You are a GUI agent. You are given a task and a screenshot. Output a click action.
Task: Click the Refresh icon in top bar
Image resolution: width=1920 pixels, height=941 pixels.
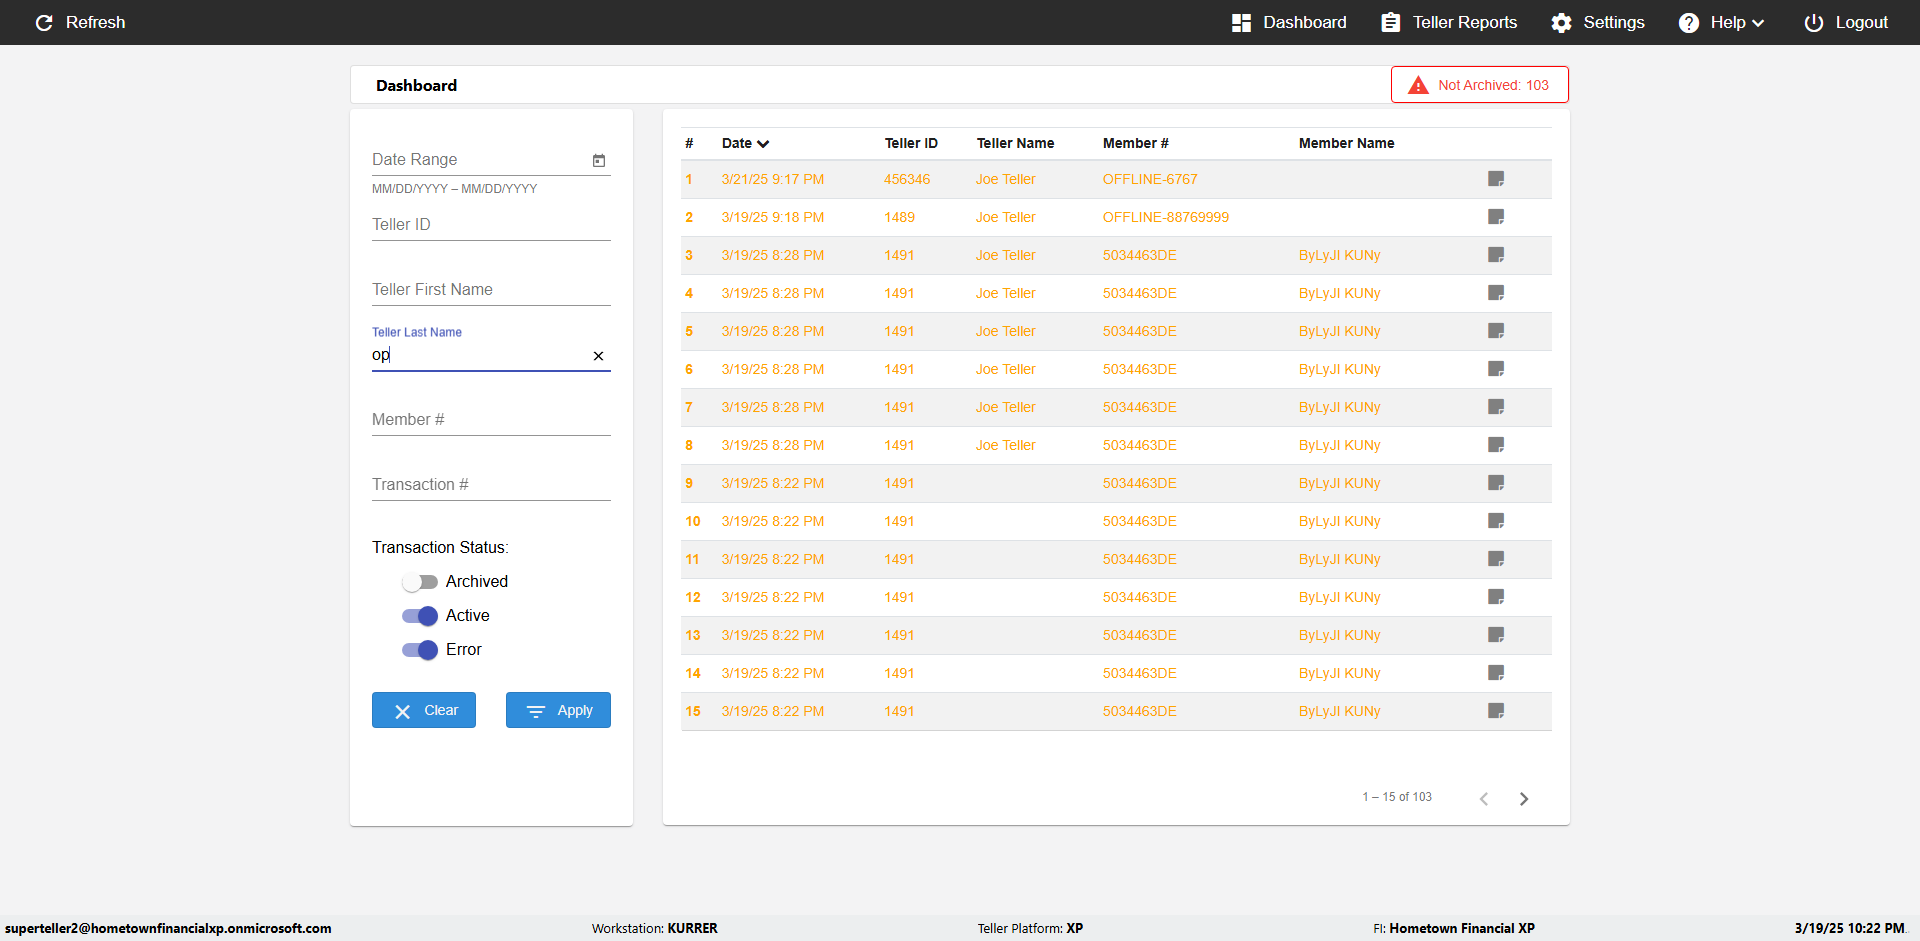44,23
